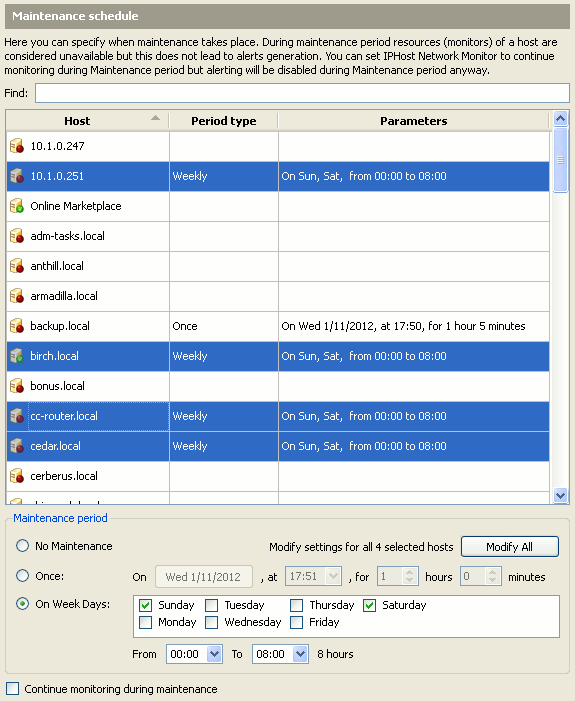Click the Online Marketplace host icon
Viewport: 575px width, 701px height.
pyautogui.click(x=17, y=206)
